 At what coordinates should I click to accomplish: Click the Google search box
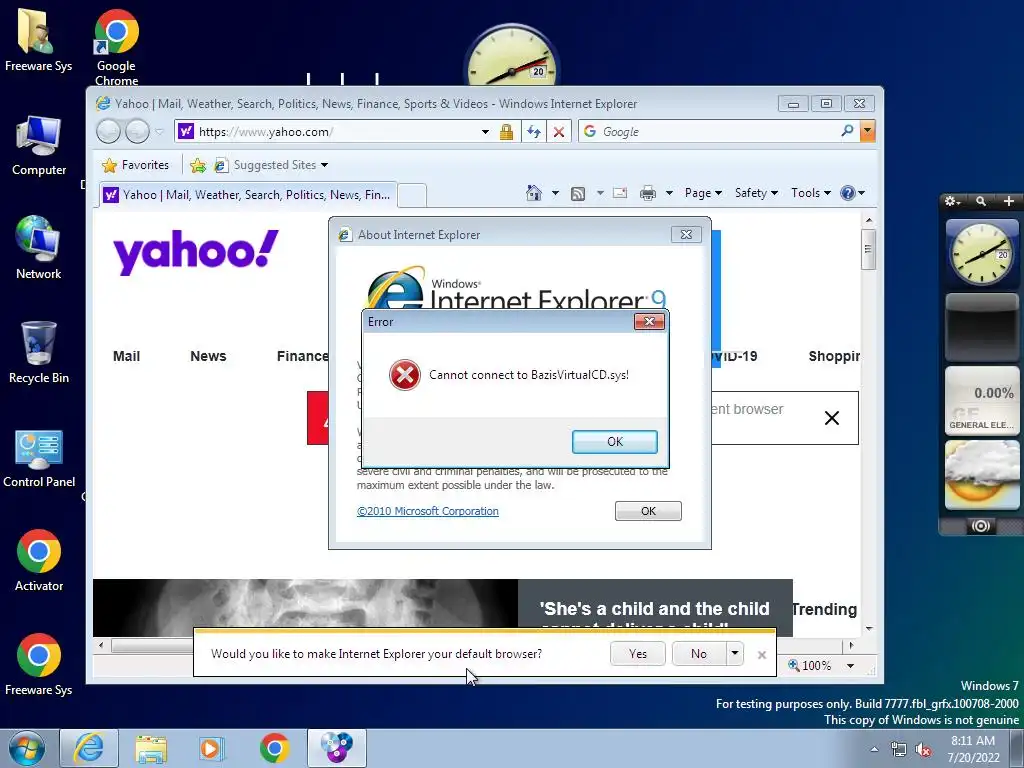(x=709, y=131)
